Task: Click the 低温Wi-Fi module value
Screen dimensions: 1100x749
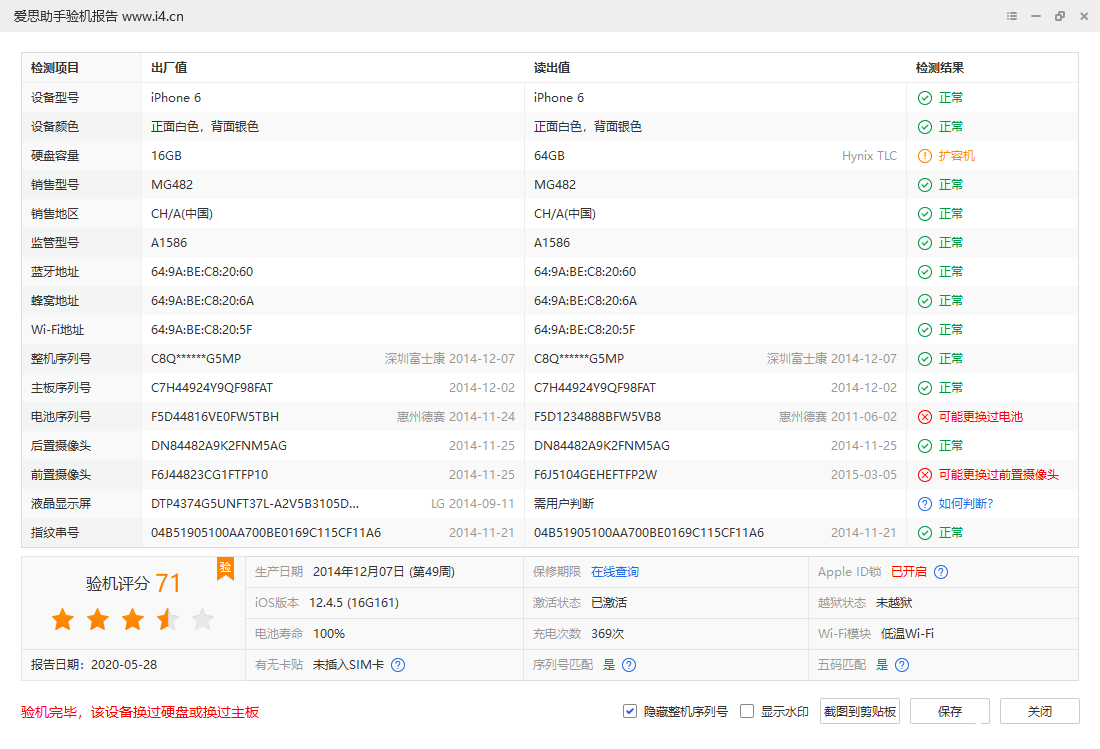Action: [x=907, y=633]
